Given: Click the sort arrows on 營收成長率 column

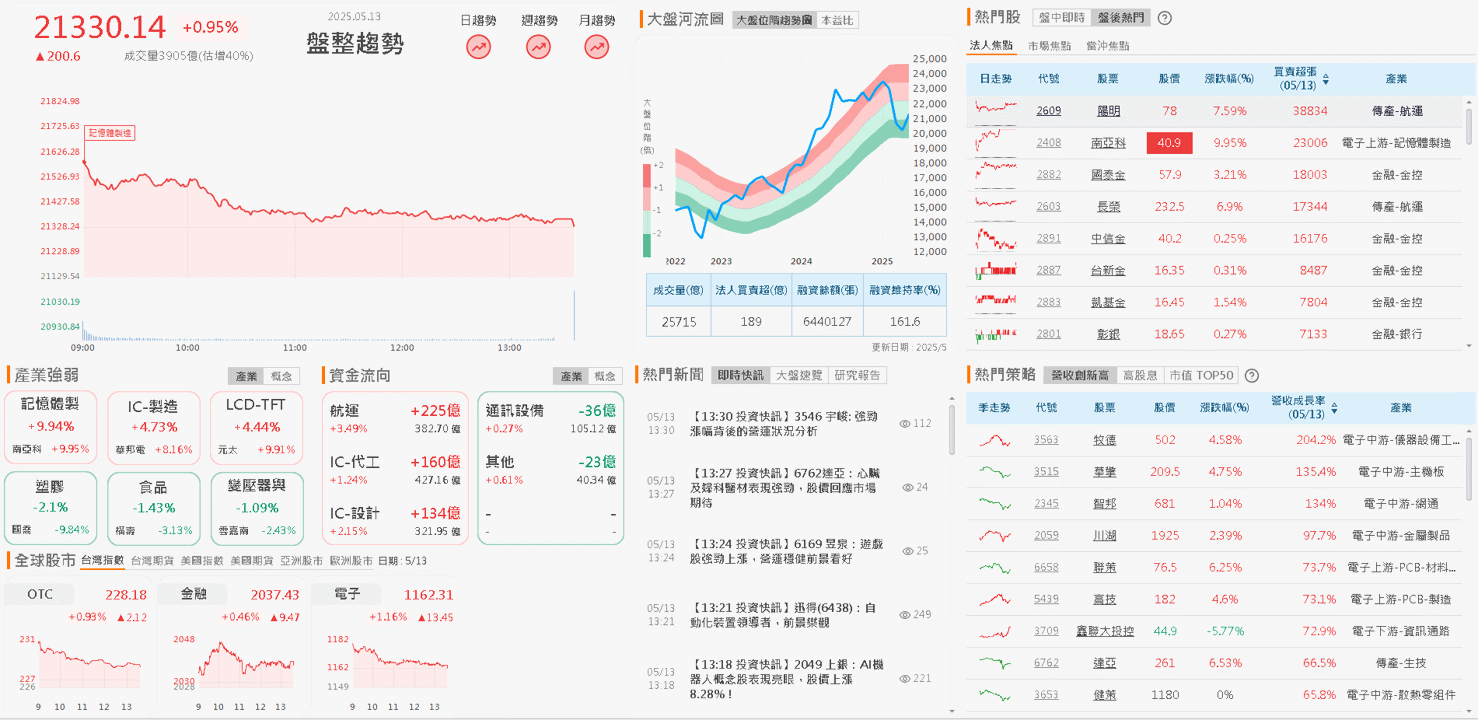Looking at the screenshot, I should 1334,407.
